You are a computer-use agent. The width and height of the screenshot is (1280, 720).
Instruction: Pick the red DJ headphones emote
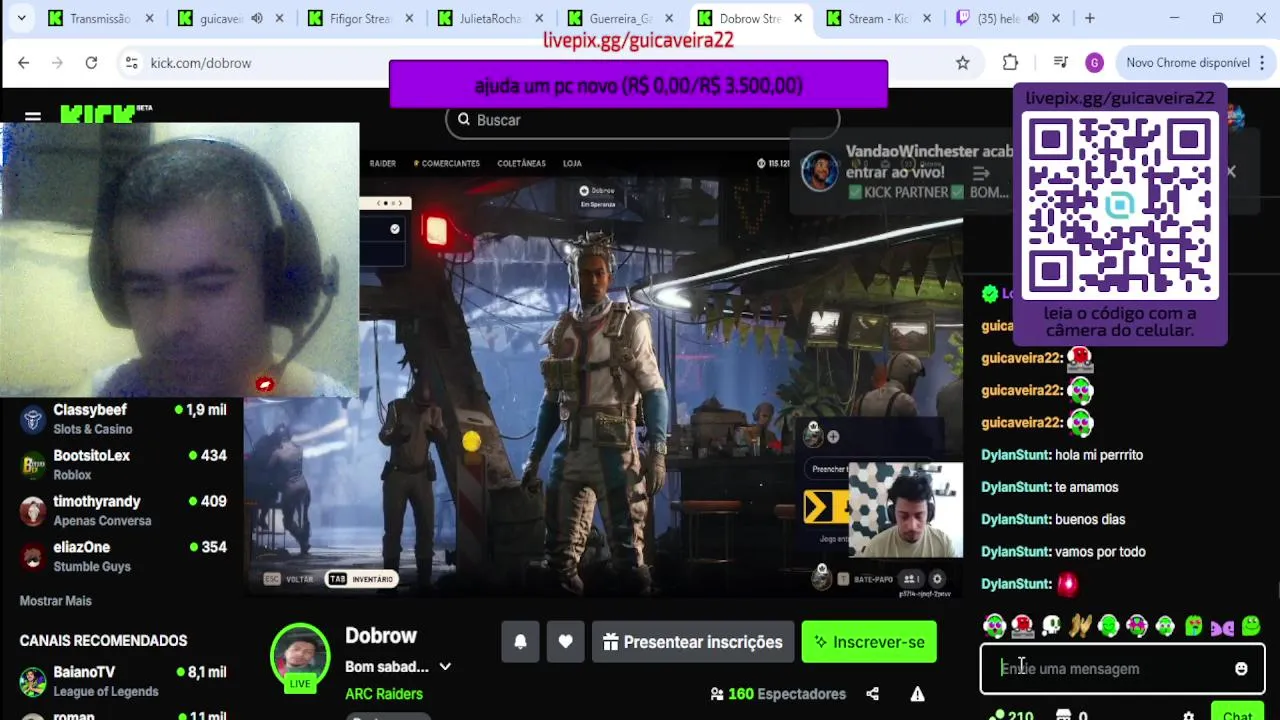1022,626
